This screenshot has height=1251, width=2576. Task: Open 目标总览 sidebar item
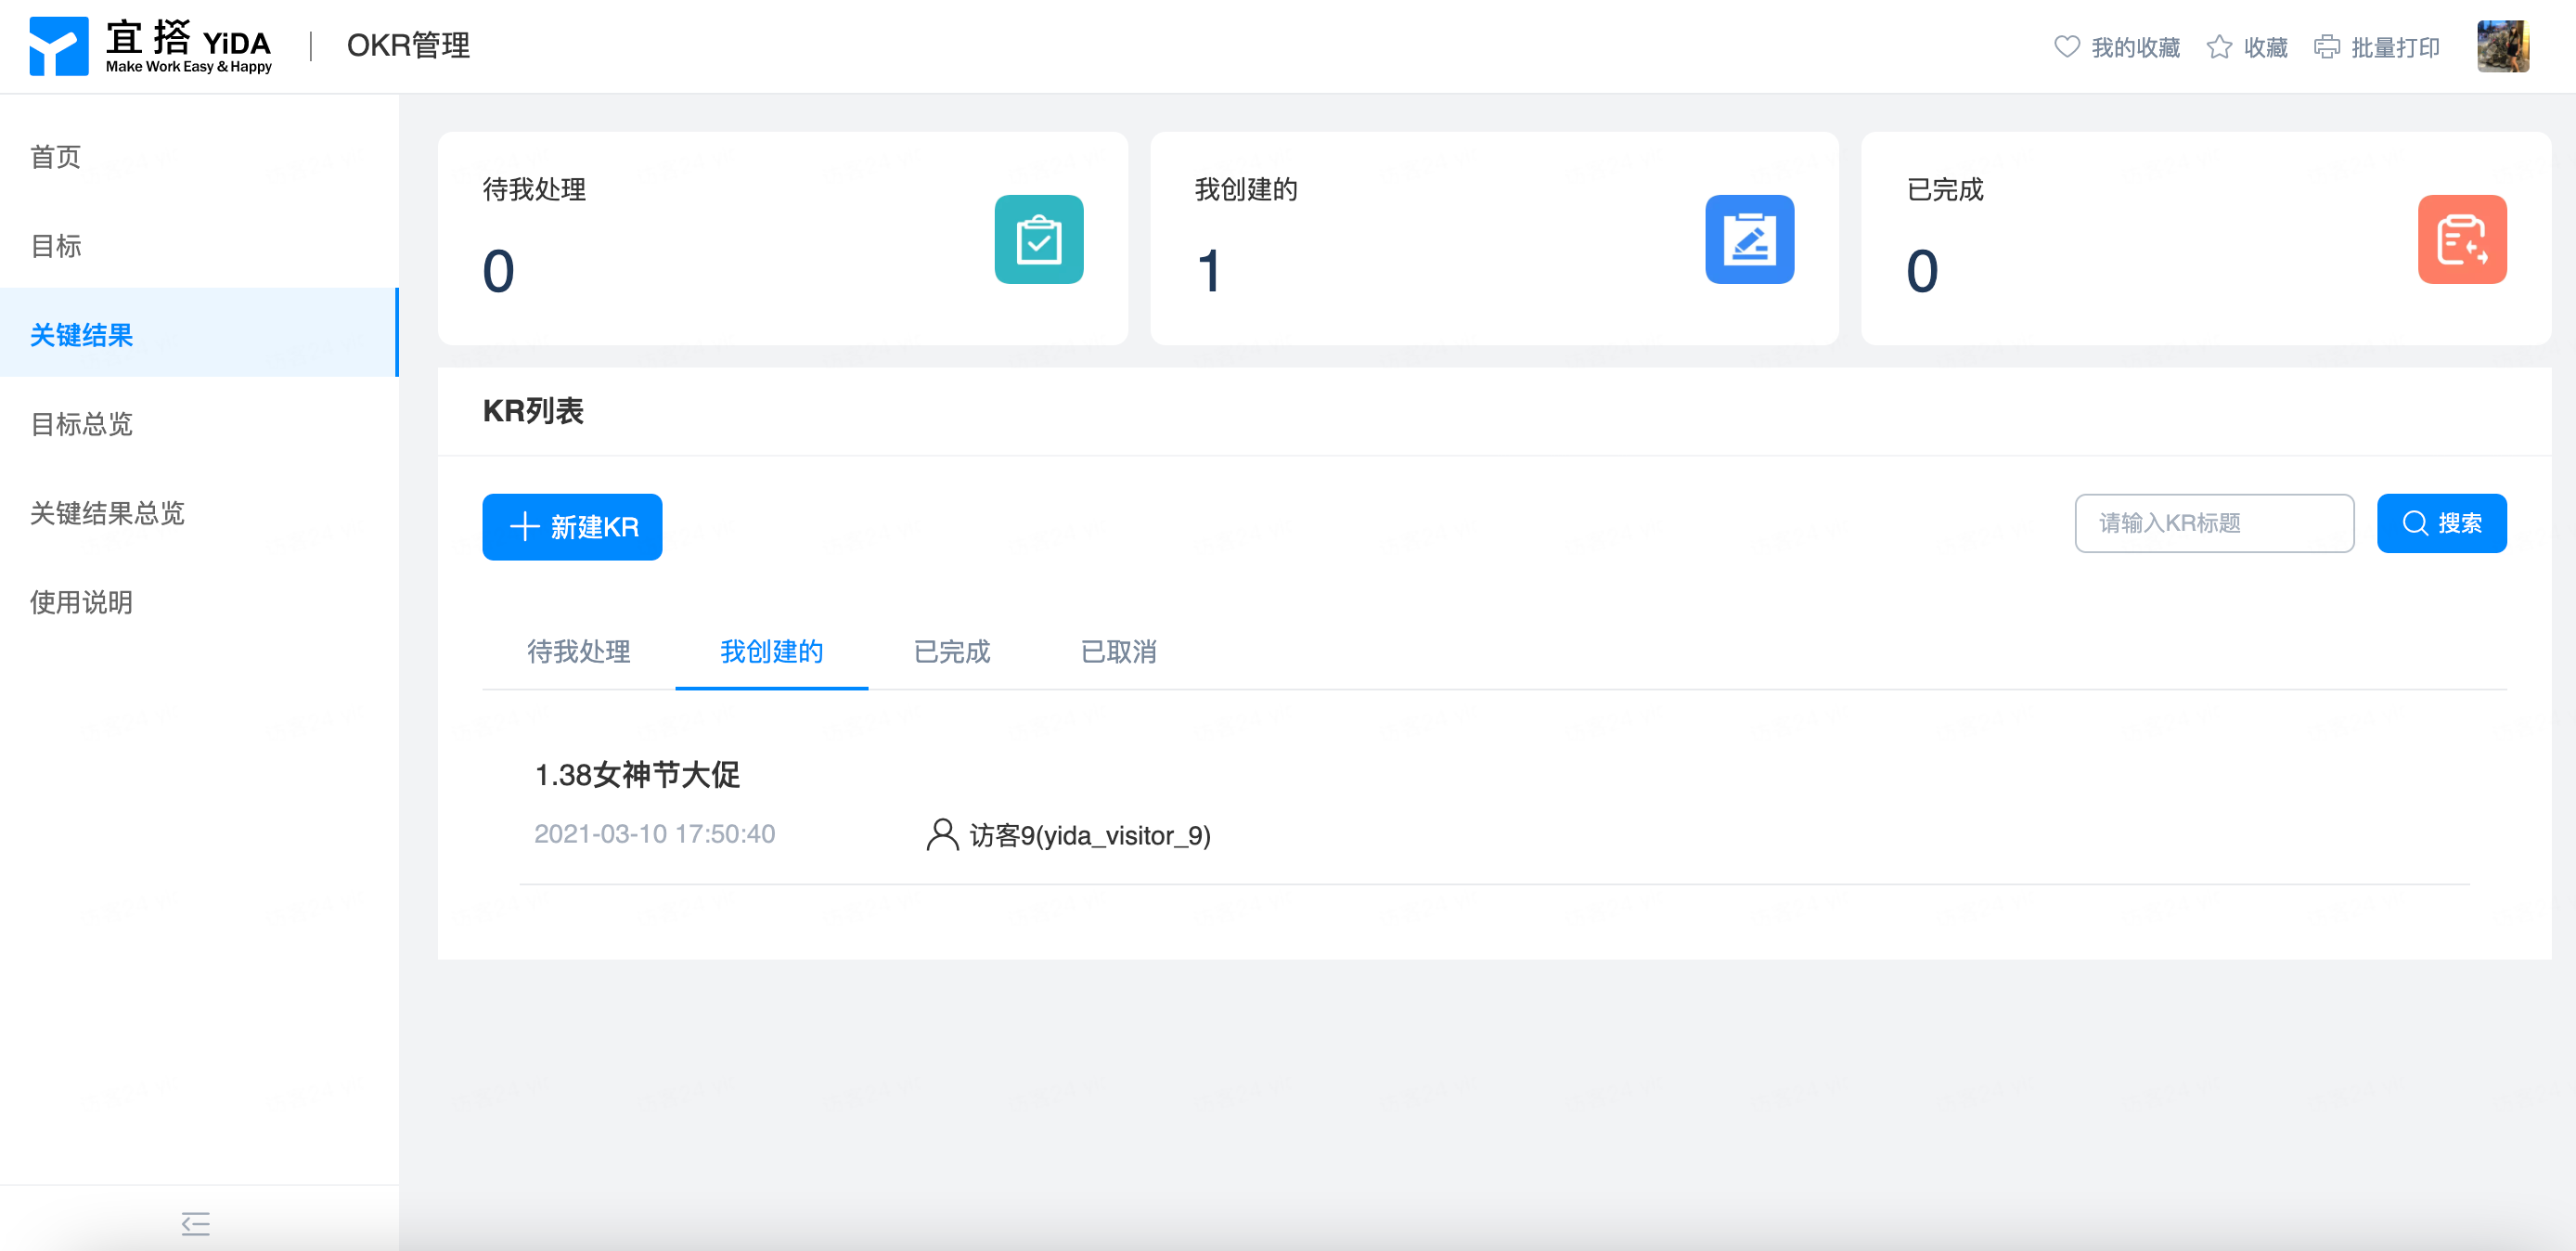point(82,424)
